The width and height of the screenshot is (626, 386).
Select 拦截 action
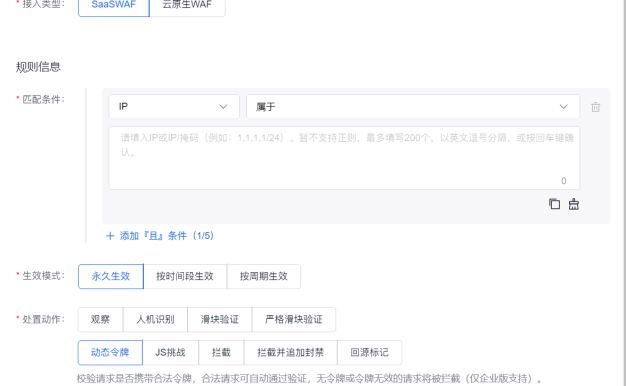click(221, 352)
